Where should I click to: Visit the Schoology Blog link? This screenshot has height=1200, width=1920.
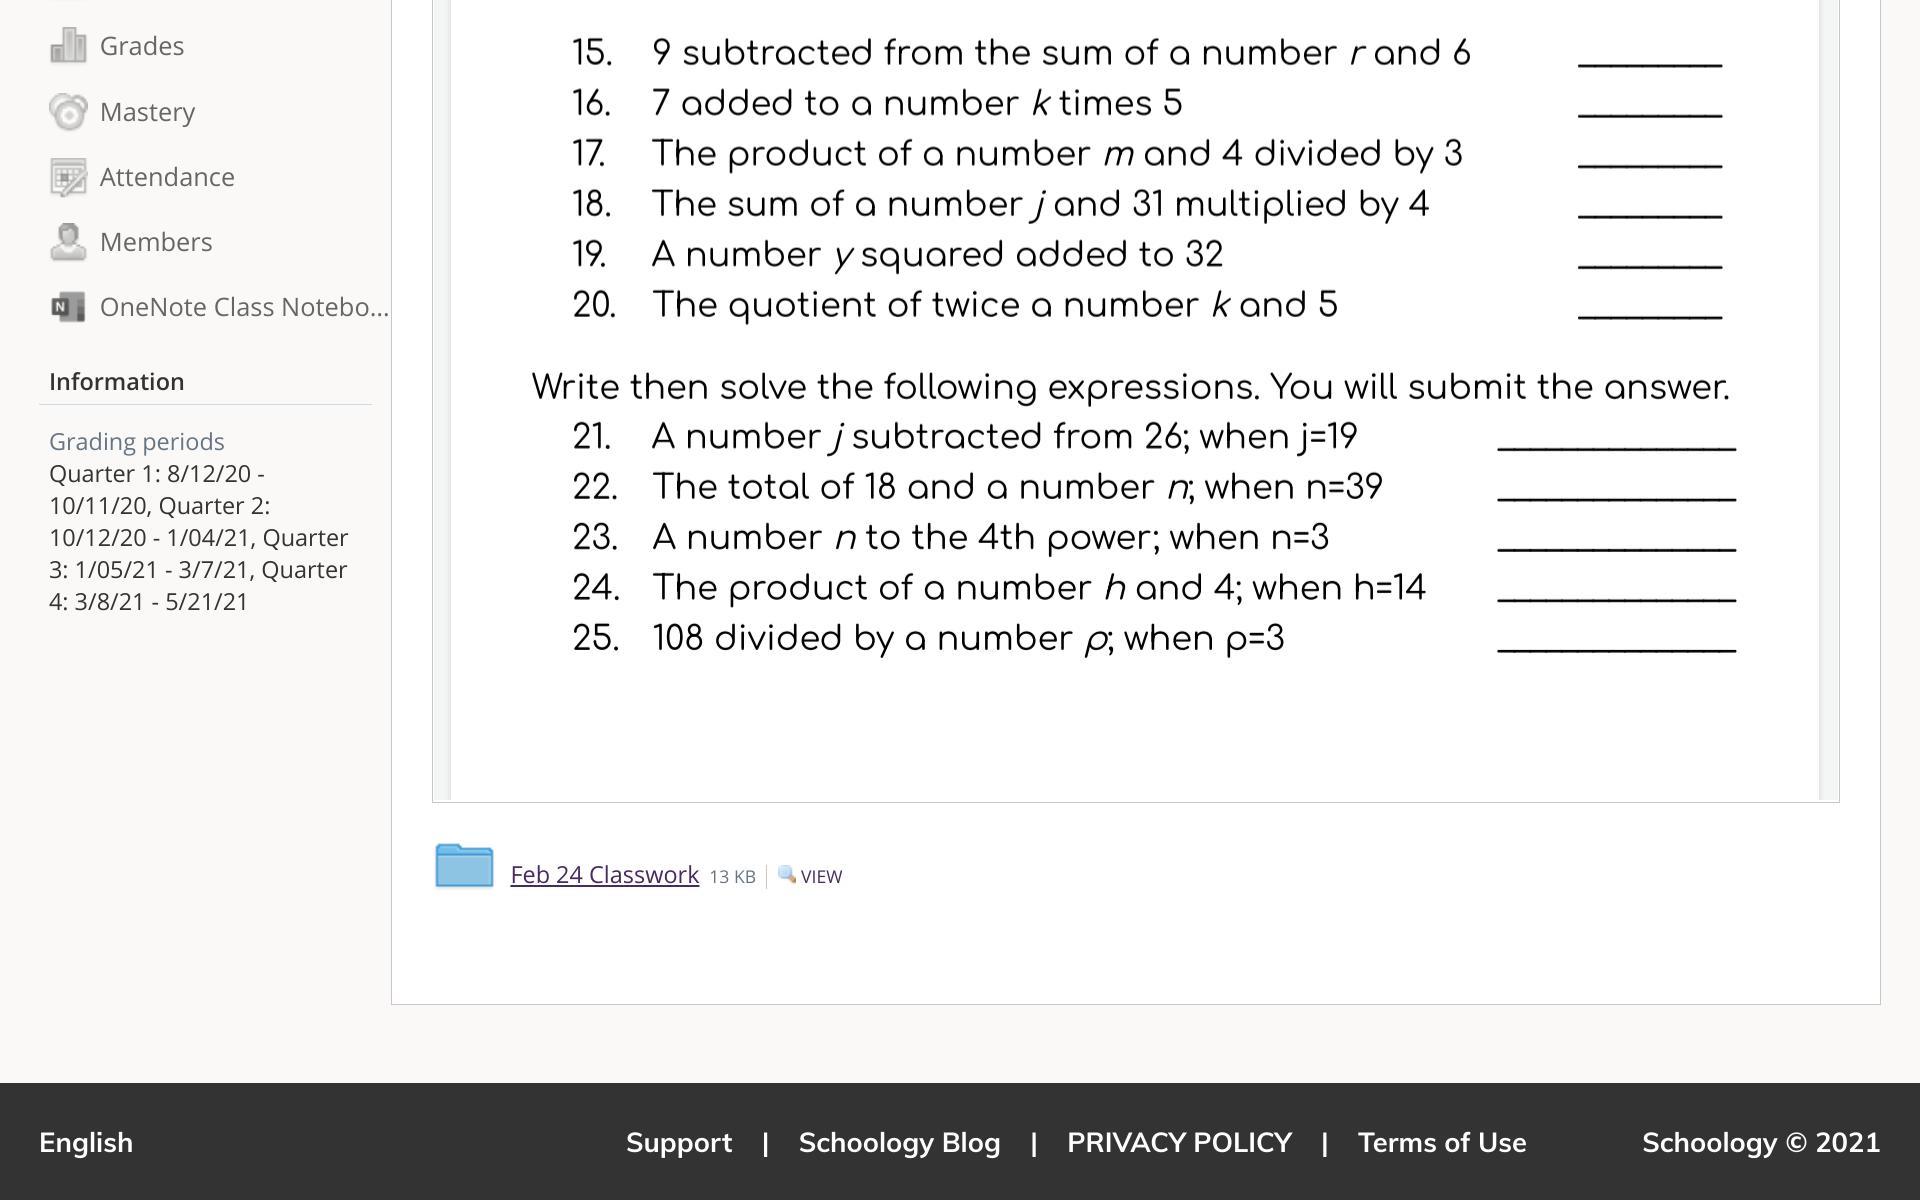point(899,1142)
